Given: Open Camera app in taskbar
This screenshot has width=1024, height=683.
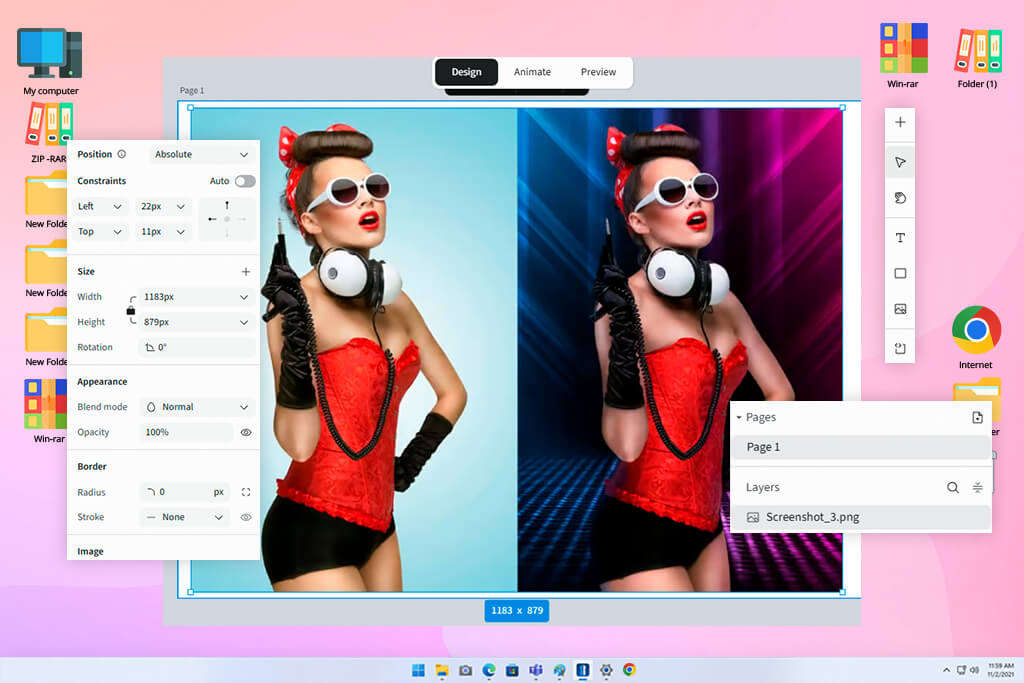Looking at the screenshot, I should [465, 670].
